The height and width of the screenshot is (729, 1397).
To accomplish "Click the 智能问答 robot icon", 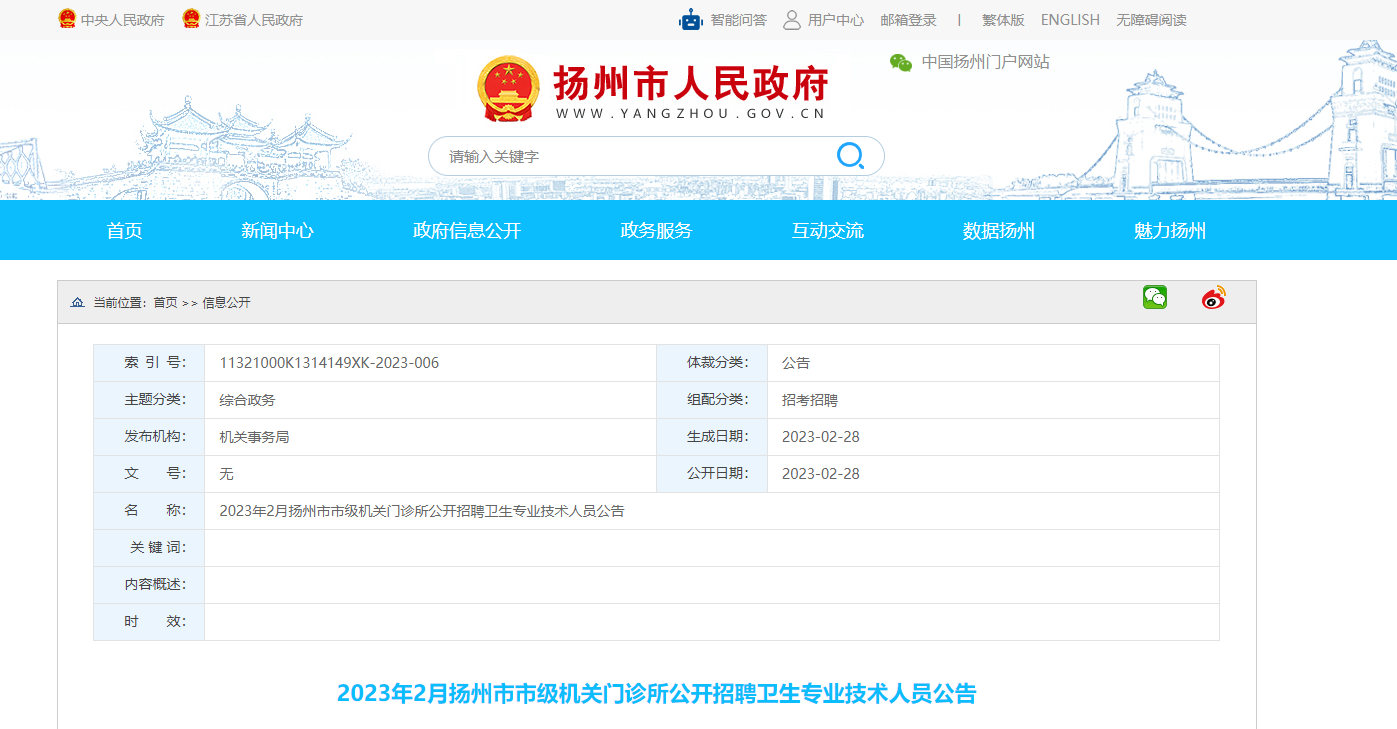I will coord(691,20).
